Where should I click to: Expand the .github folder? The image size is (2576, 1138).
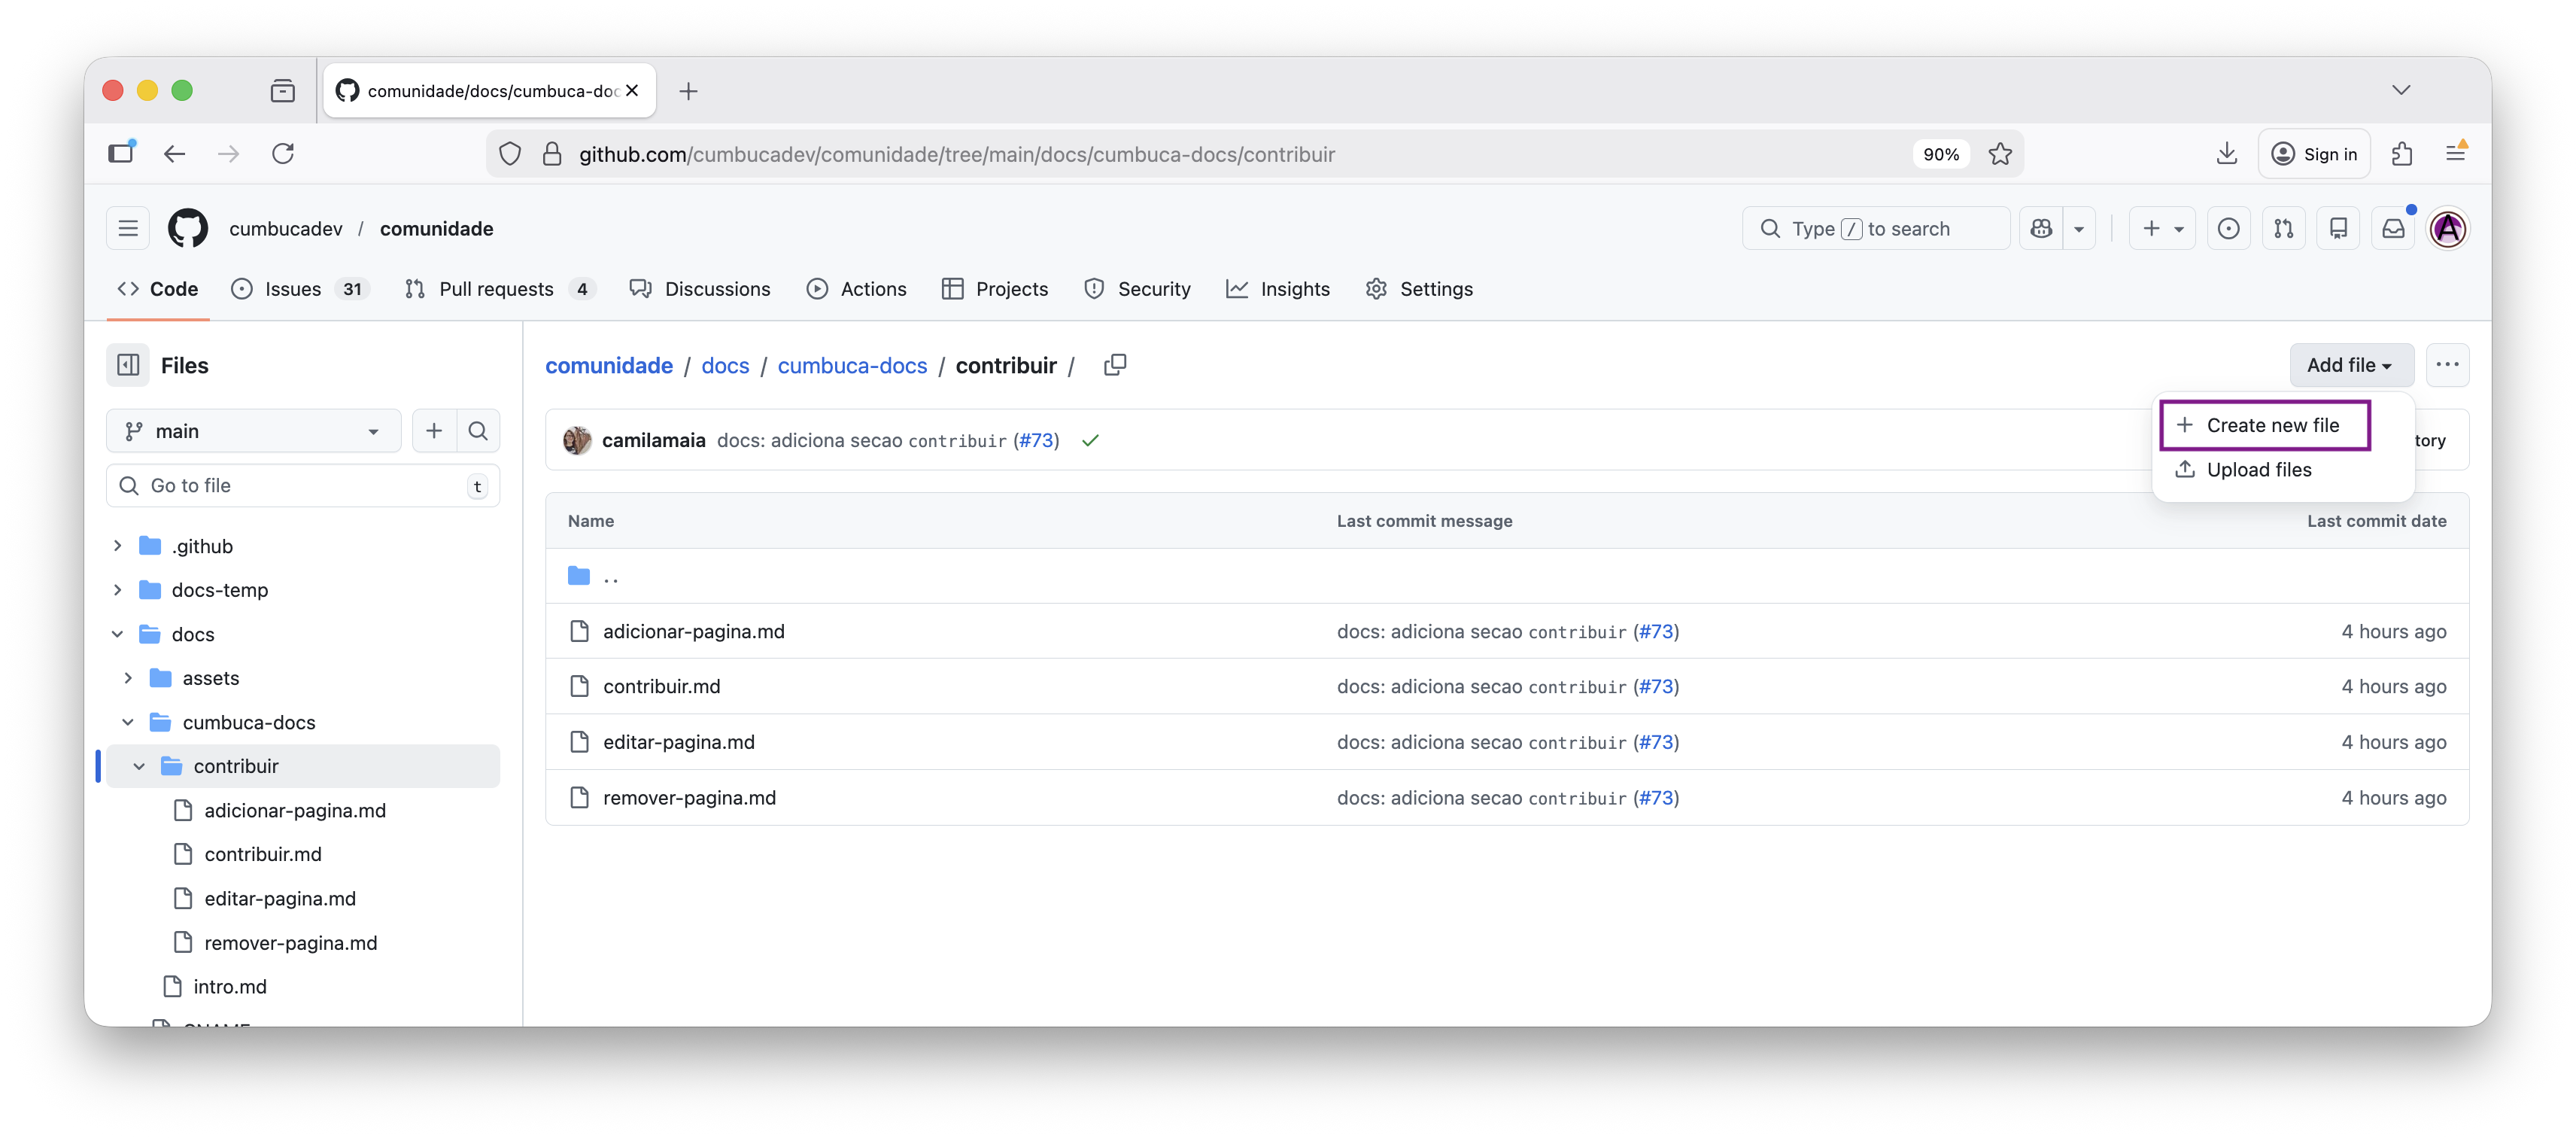tap(118, 546)
